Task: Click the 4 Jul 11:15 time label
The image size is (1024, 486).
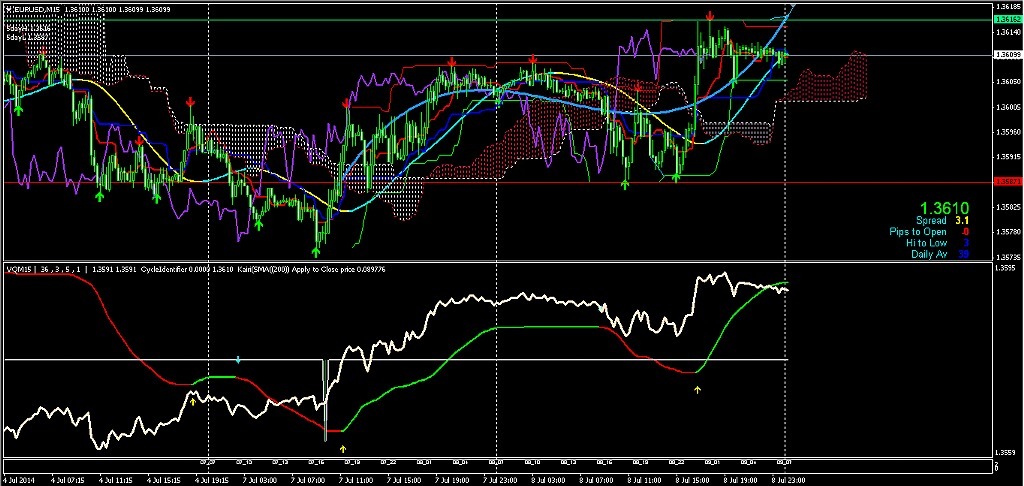Action: [x=116, y=479]
